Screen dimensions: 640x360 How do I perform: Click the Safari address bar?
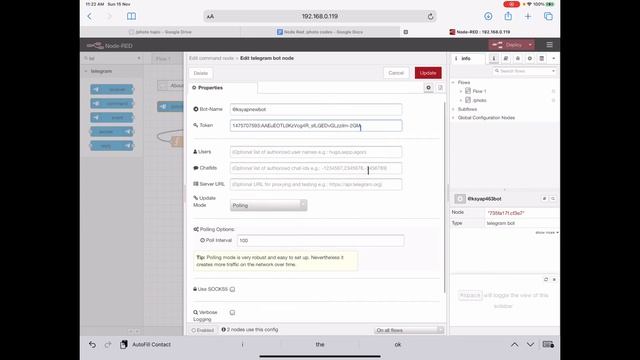320,16
